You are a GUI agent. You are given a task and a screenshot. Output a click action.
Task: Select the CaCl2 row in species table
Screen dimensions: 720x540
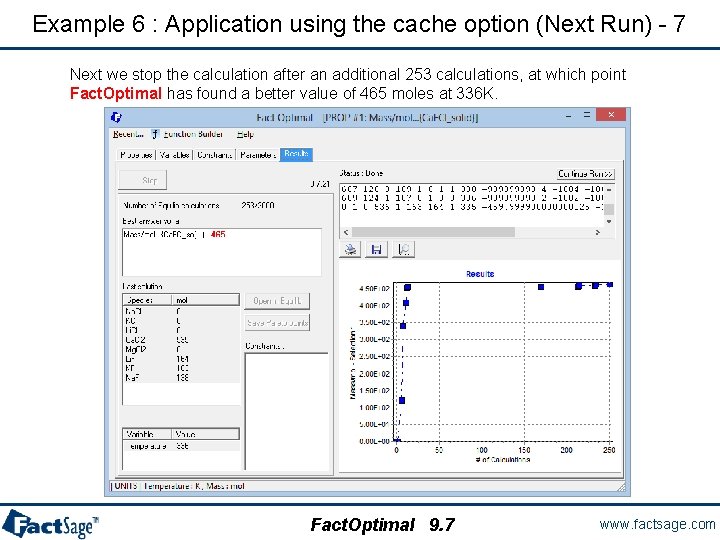coord(181,340)
